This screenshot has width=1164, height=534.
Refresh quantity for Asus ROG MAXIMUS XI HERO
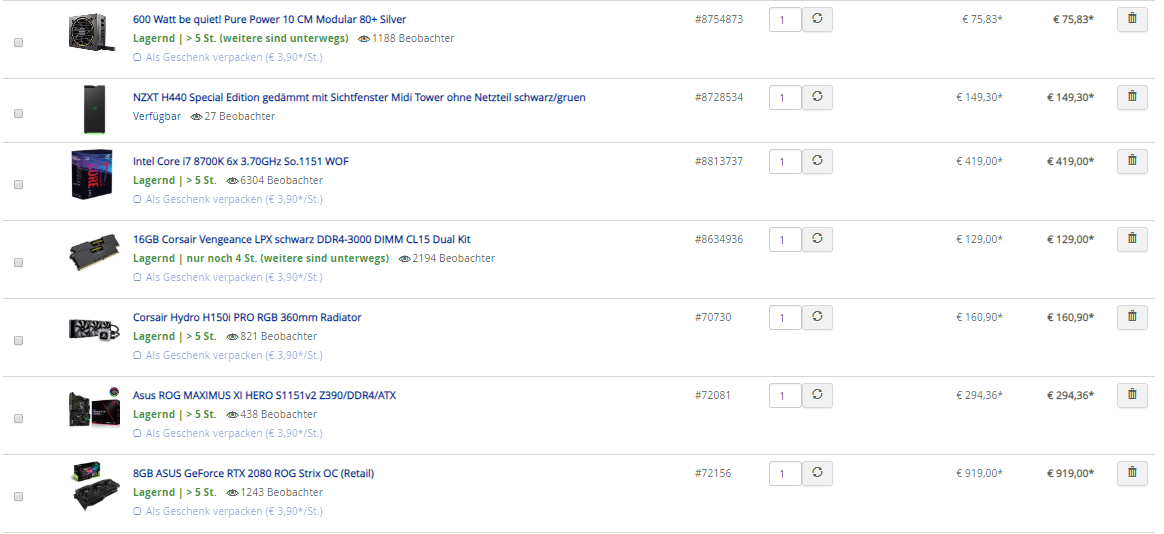tap(817, 395)
